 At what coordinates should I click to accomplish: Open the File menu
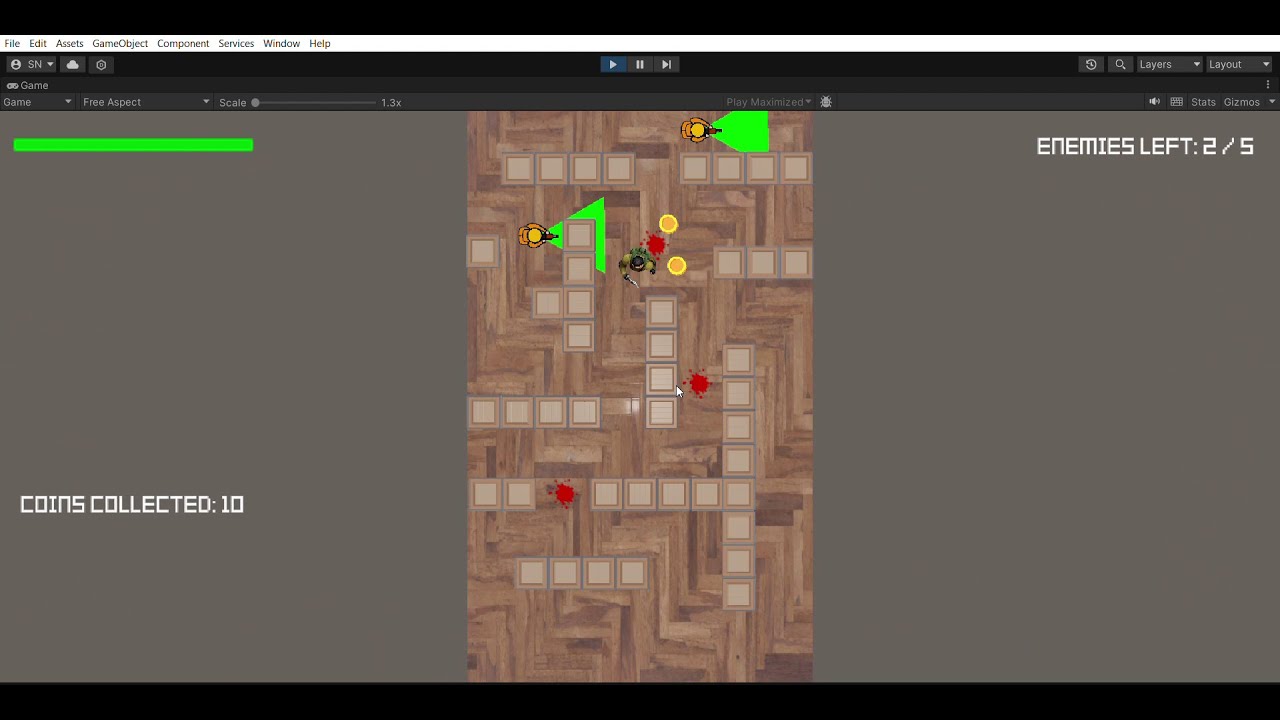click(x=12, y=43)
